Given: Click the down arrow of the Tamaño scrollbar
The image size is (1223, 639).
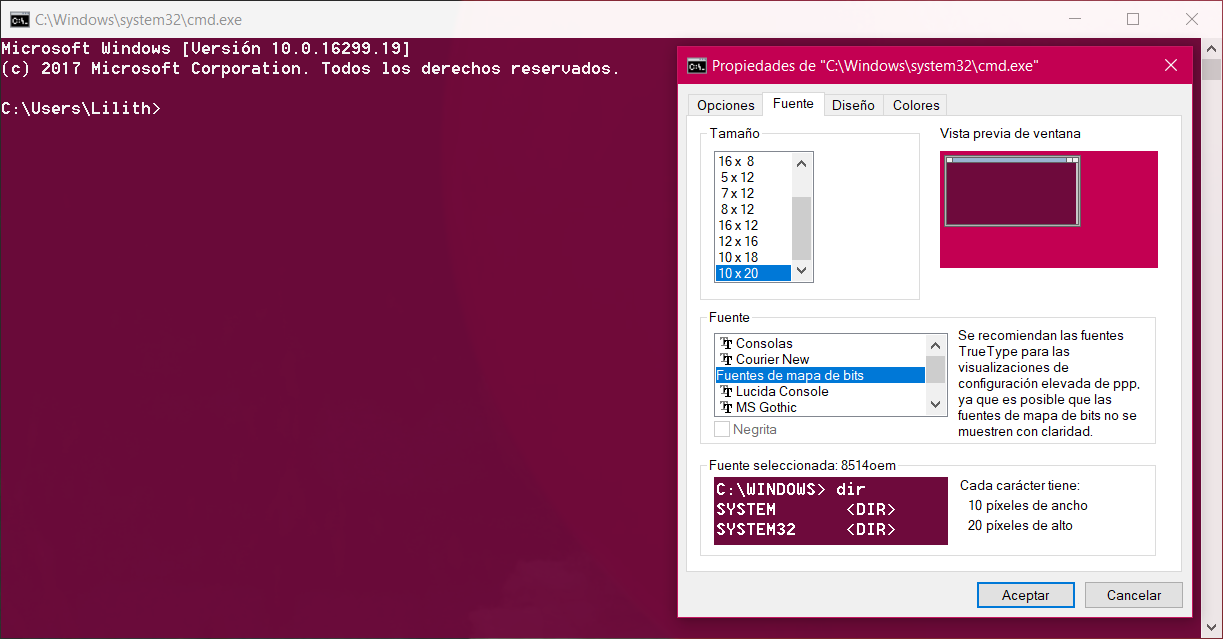Looking at the screenshot, I should [801, 271].
